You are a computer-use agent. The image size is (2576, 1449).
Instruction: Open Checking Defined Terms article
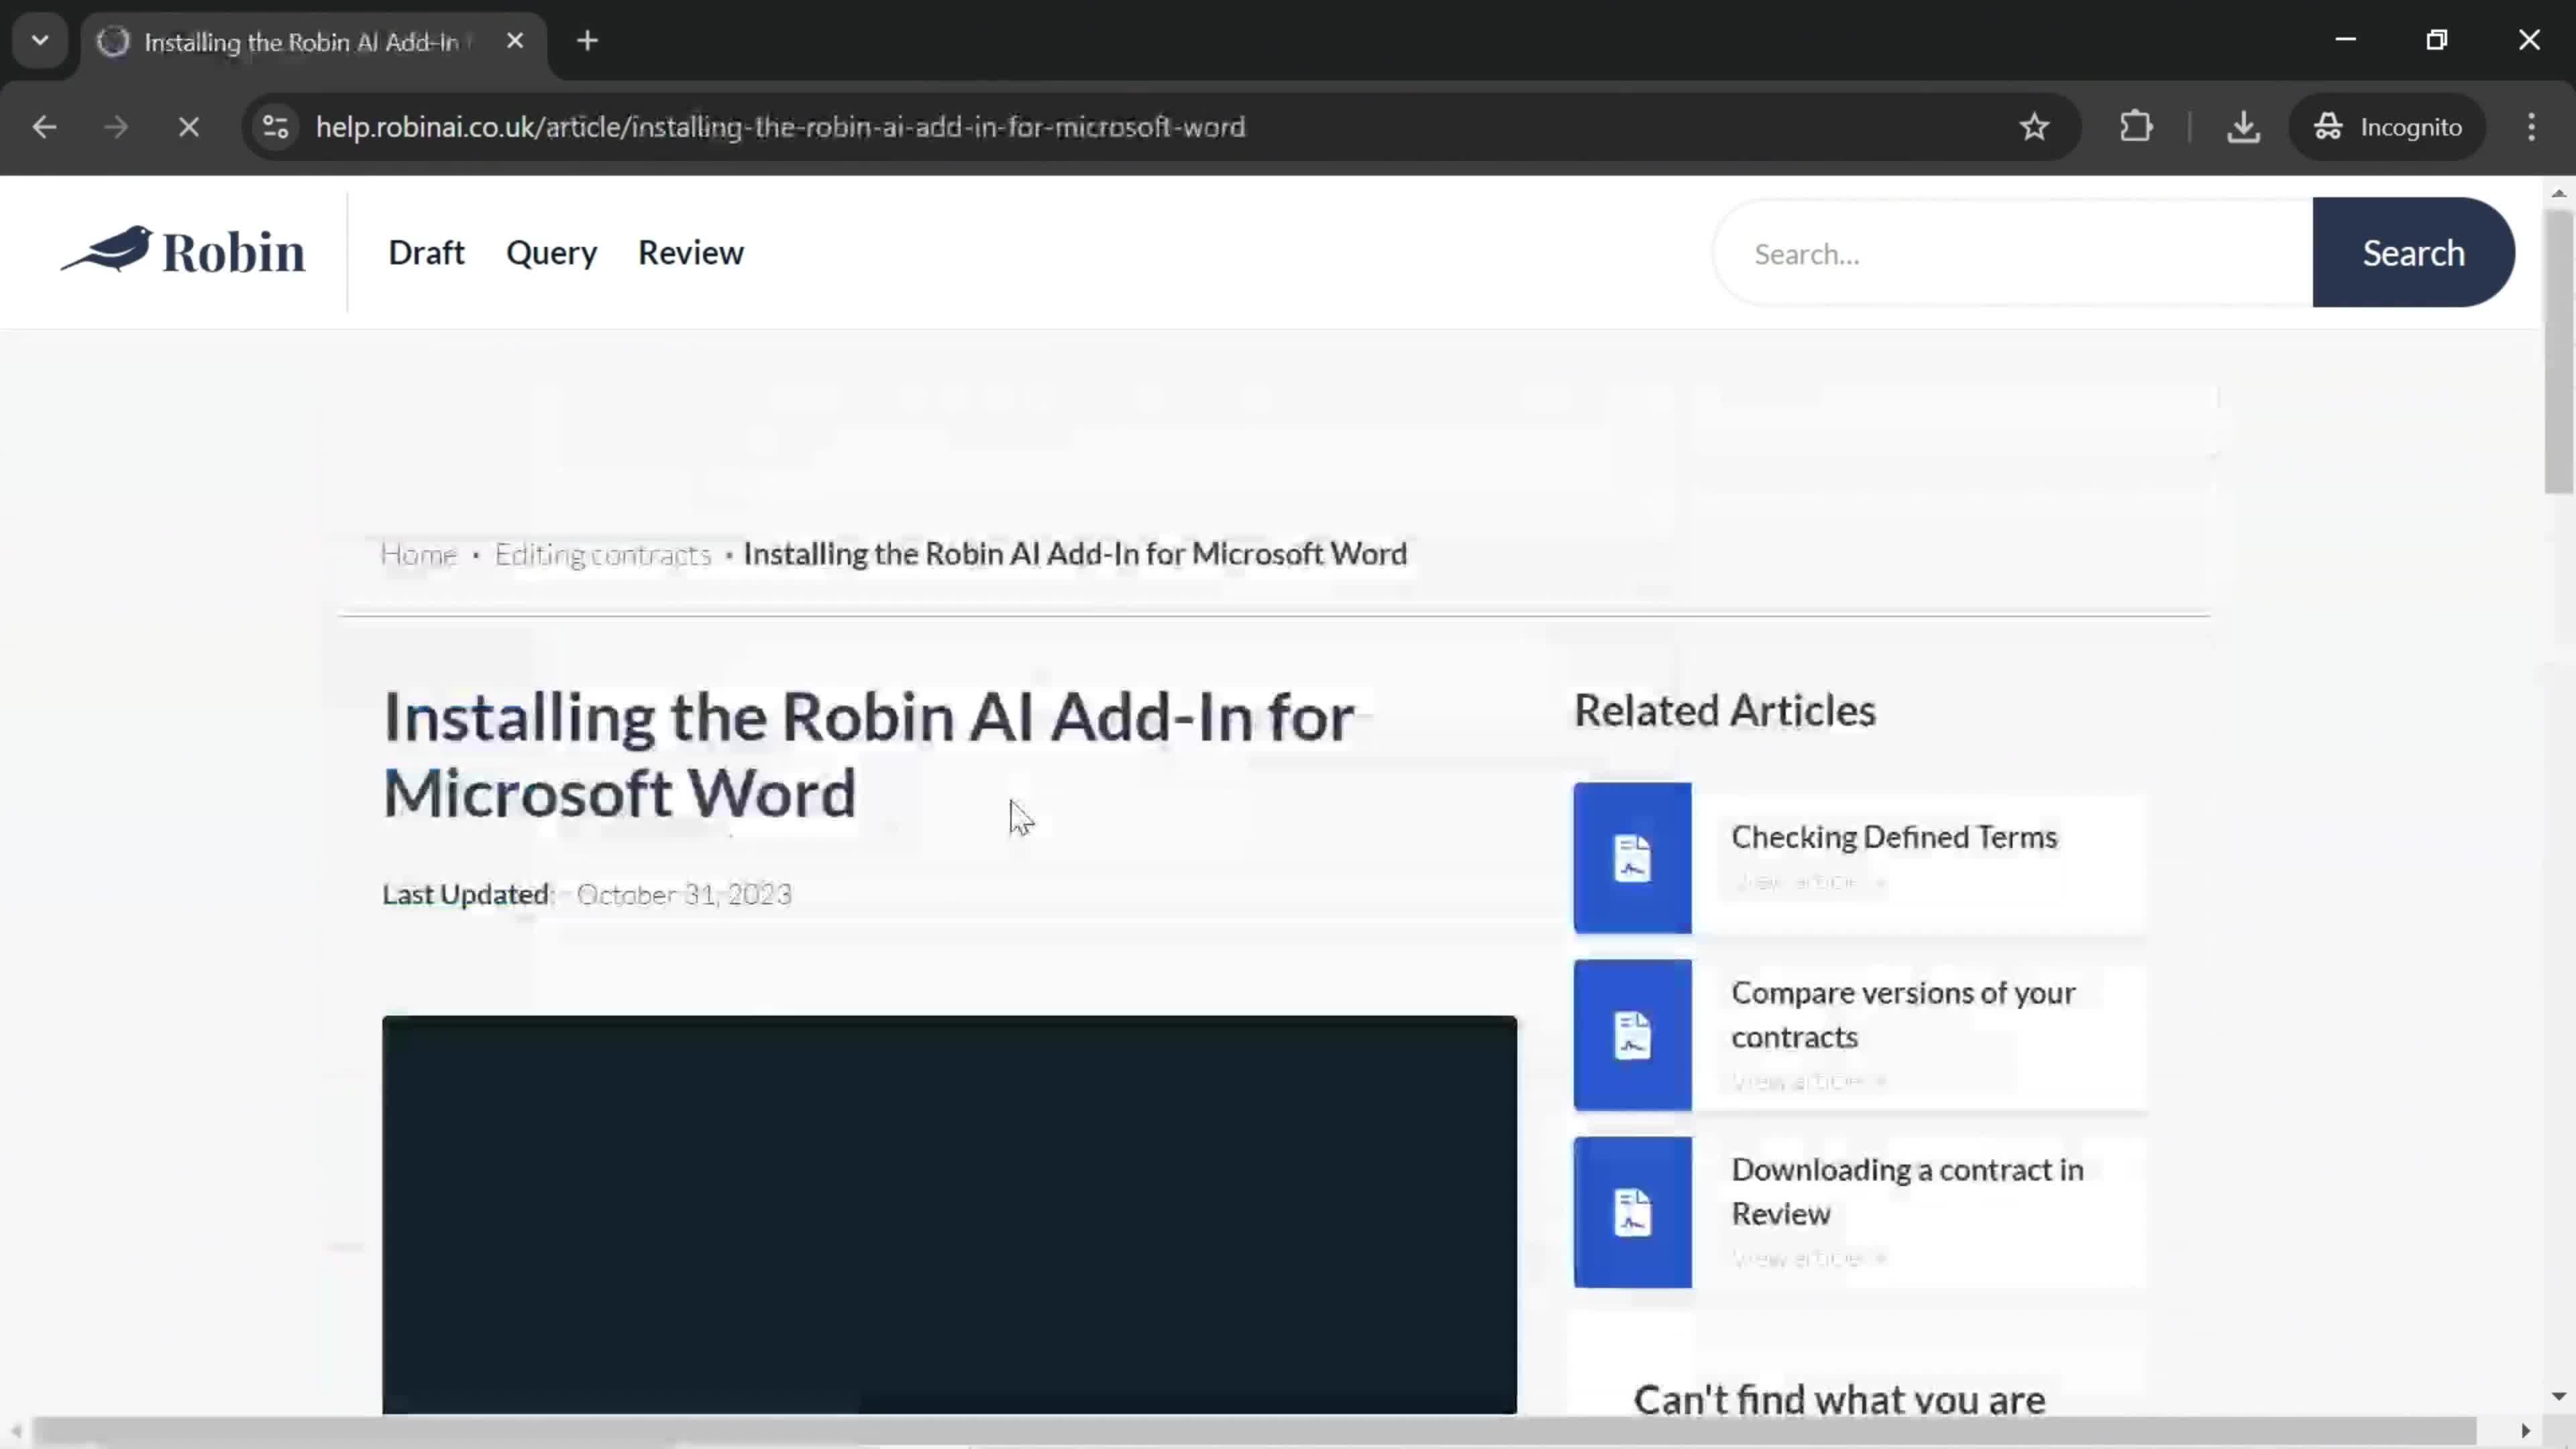click(x=1894, y=837)
